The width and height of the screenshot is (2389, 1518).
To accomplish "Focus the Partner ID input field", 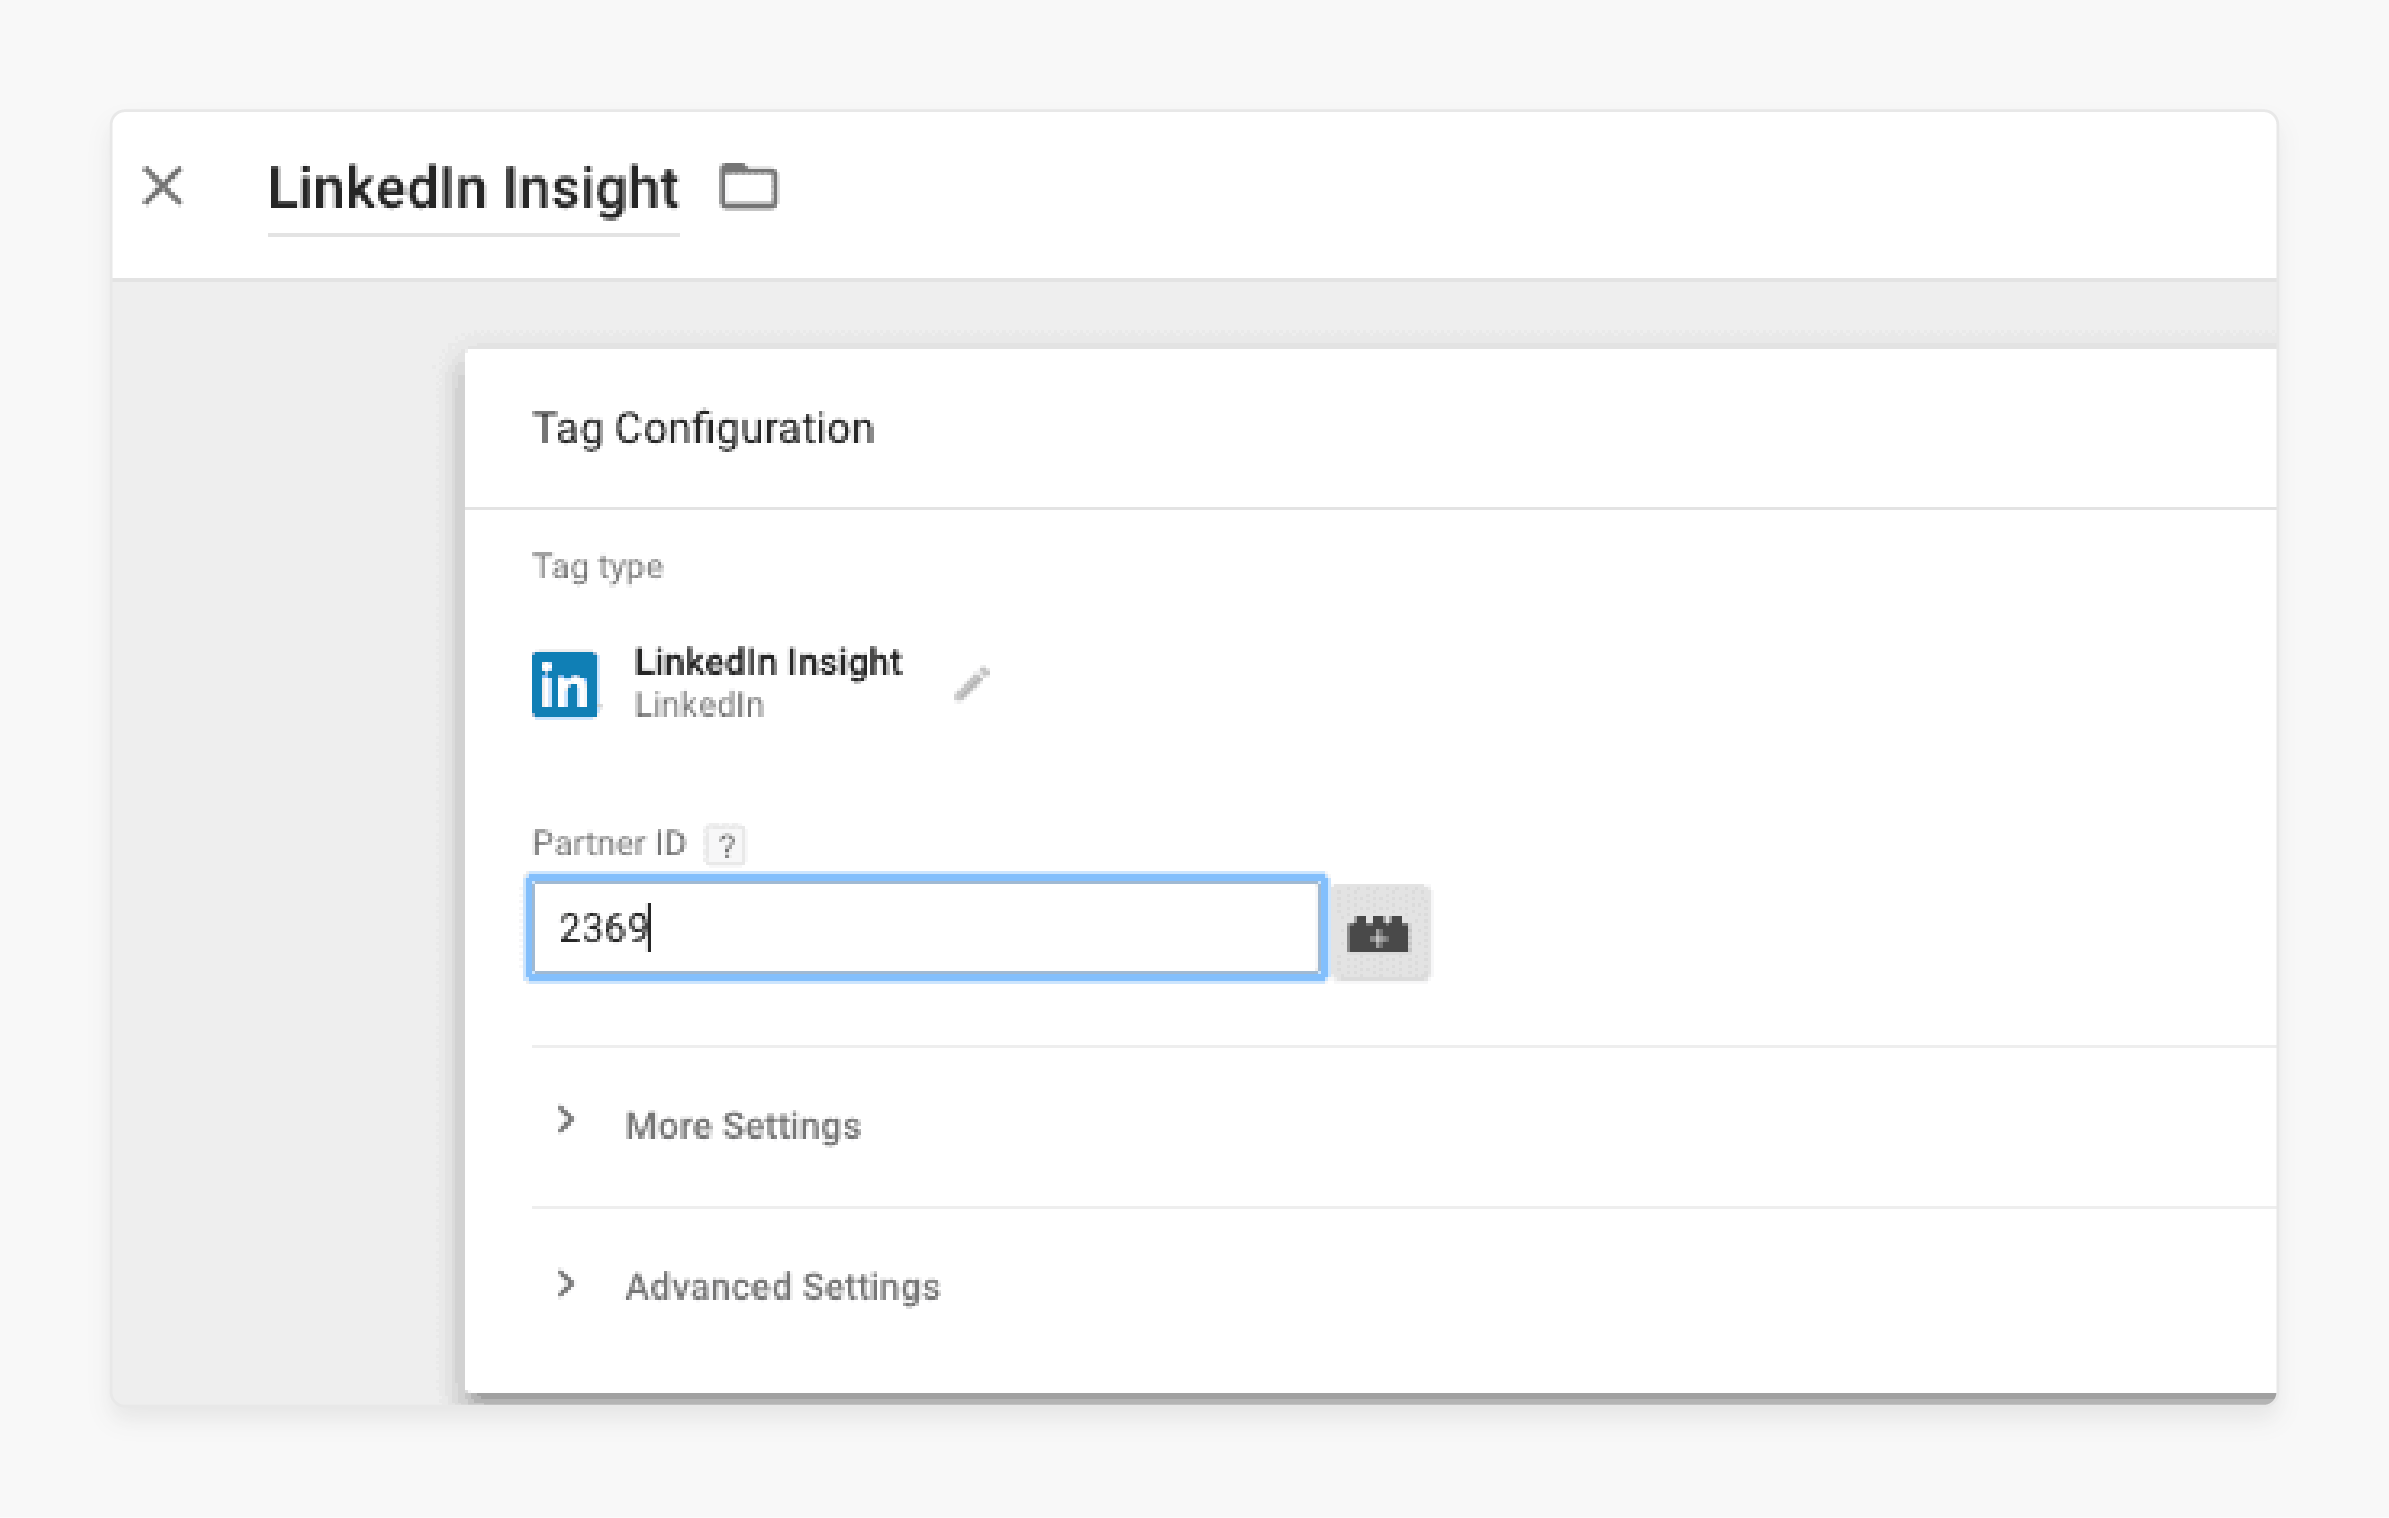I will pos(926,928).
